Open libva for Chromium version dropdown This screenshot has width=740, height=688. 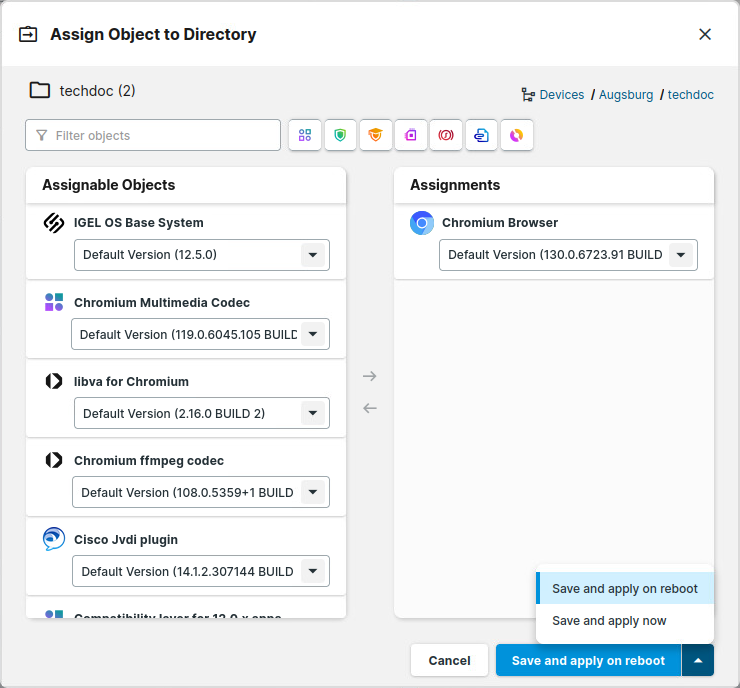[x=313, y=413]
